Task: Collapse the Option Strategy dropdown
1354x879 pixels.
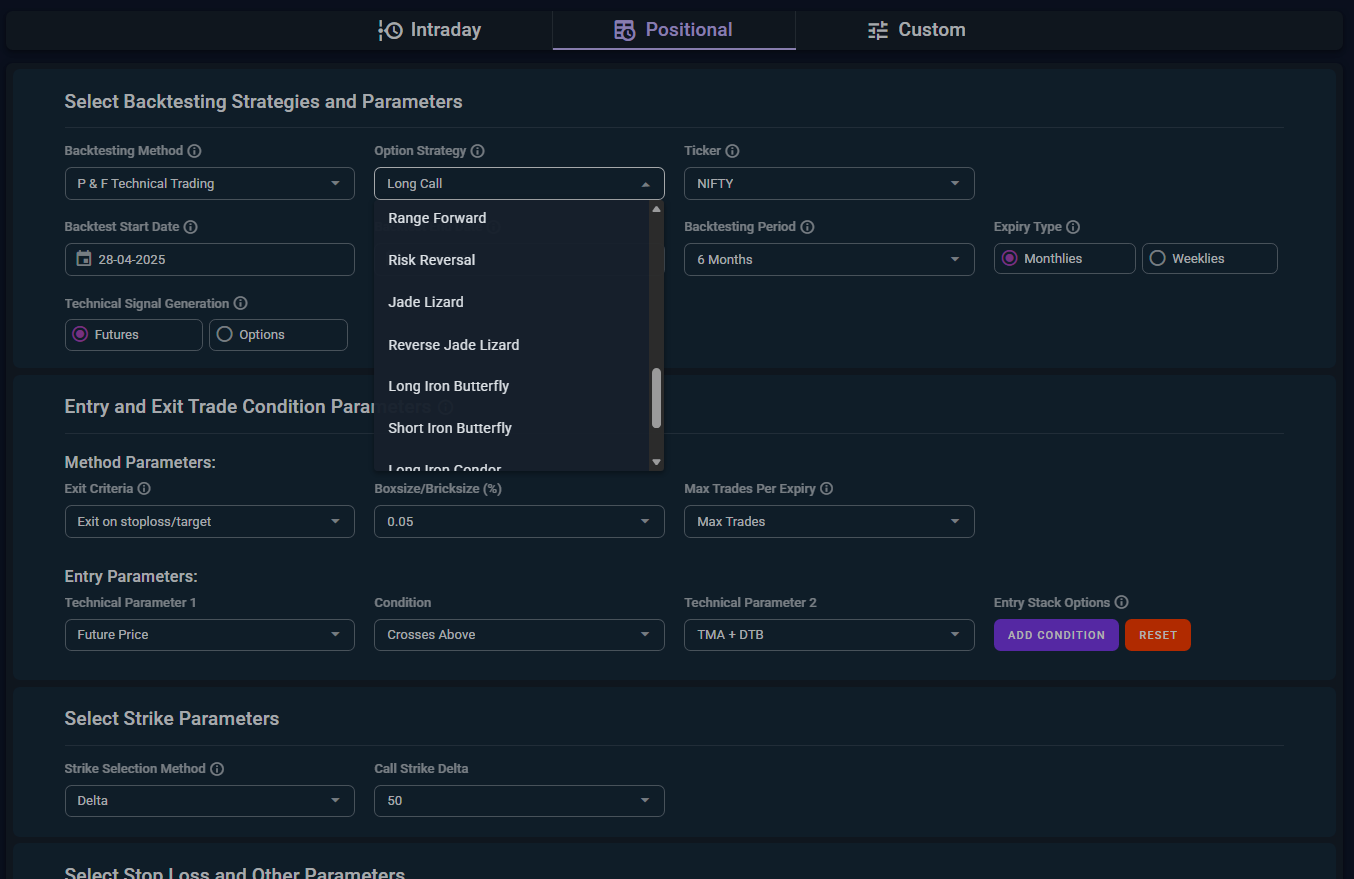Action: (x=519, y=184)
